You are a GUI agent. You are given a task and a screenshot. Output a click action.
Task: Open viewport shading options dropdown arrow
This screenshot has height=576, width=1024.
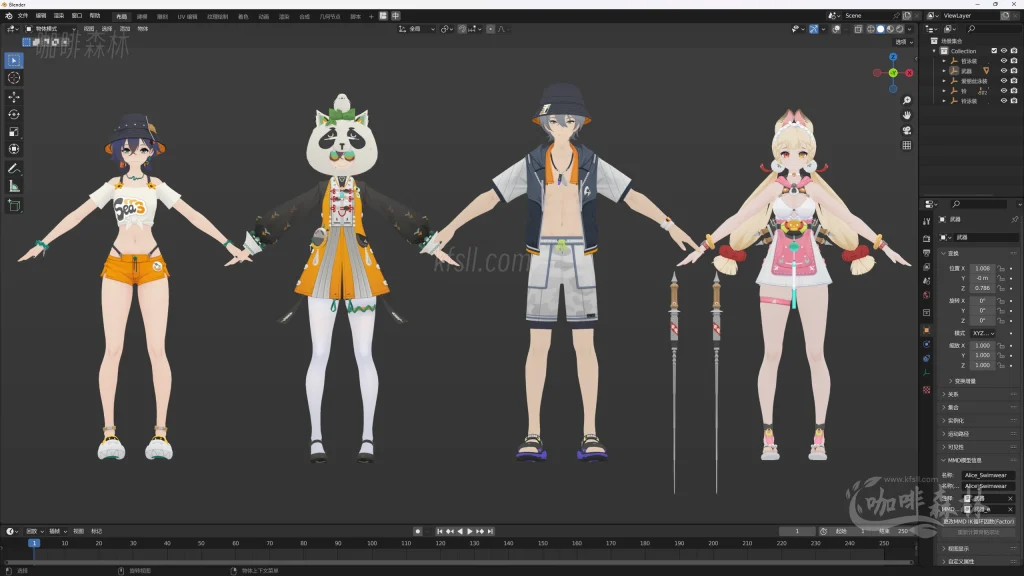click(910, 29)
